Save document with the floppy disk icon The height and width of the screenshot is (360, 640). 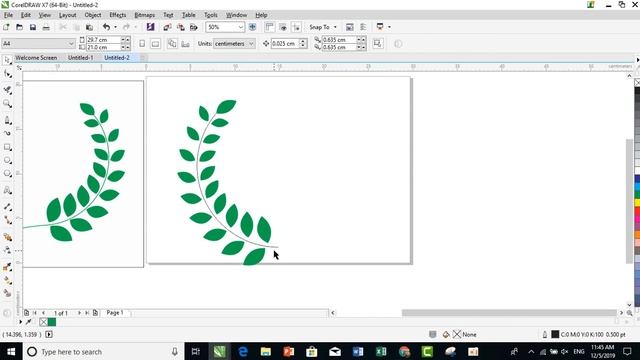point(33,27)
